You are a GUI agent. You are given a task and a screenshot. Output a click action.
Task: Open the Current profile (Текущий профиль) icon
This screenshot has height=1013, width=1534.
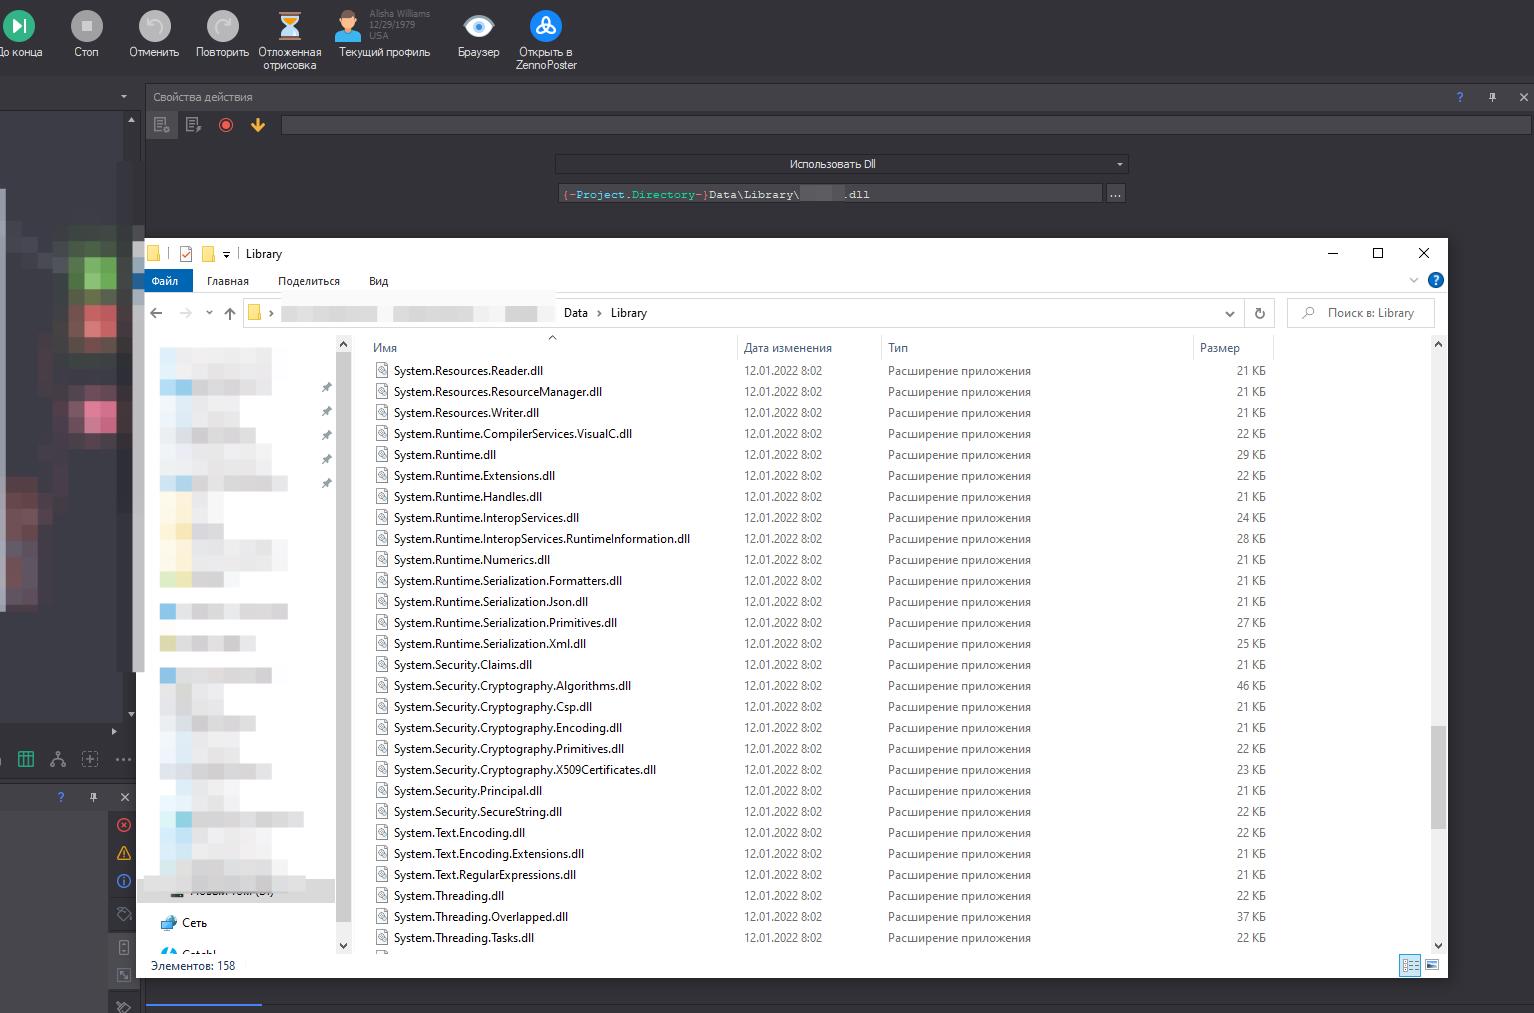tap(348, 27)
